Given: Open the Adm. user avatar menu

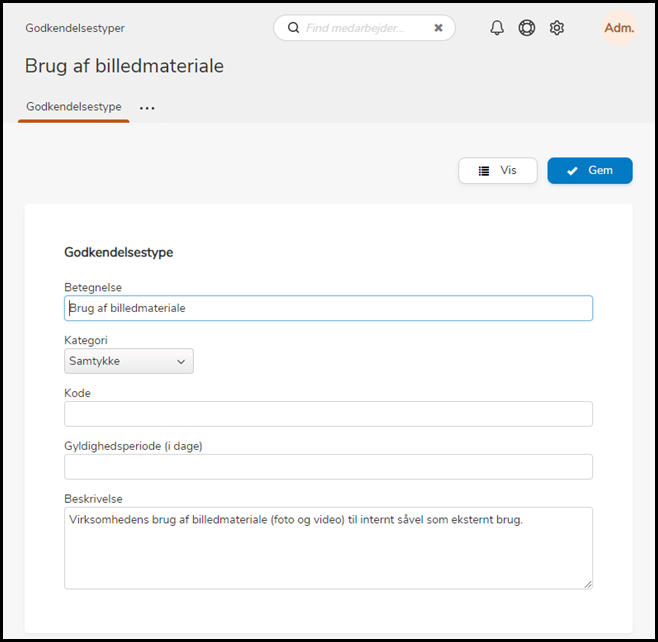Looking at the screenshot, I should pyautogui.click(x=619, y=28).
